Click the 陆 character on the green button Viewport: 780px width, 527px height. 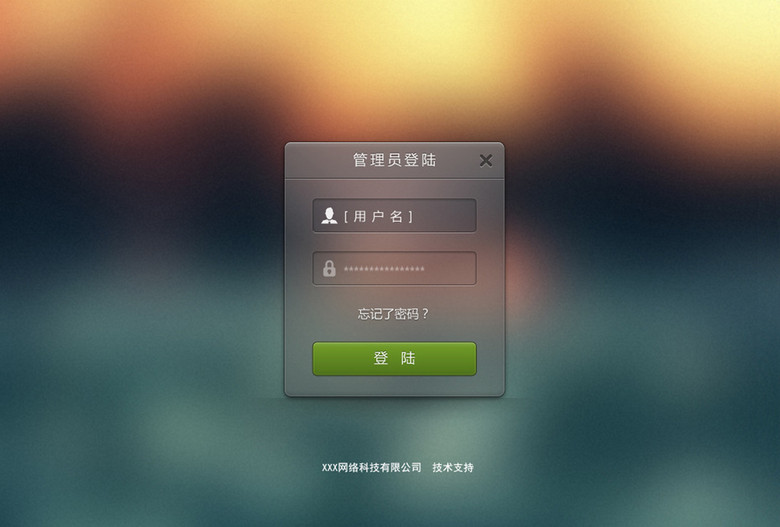[408, 358]
